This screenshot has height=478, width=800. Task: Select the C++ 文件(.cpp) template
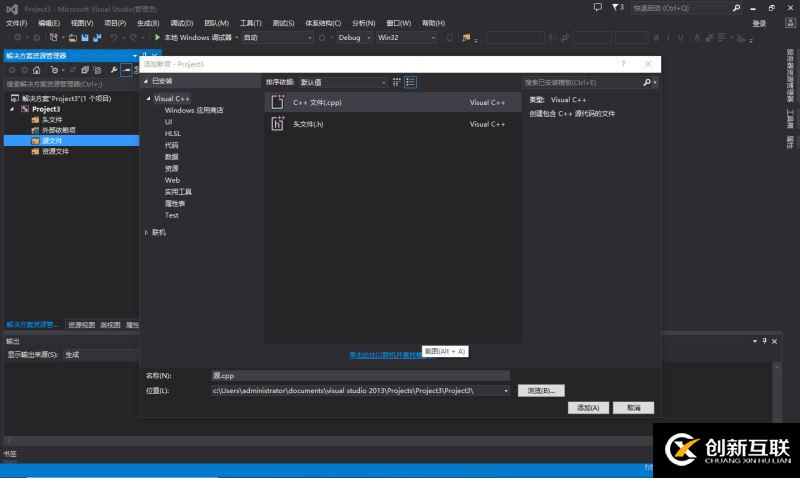point(392,103)
